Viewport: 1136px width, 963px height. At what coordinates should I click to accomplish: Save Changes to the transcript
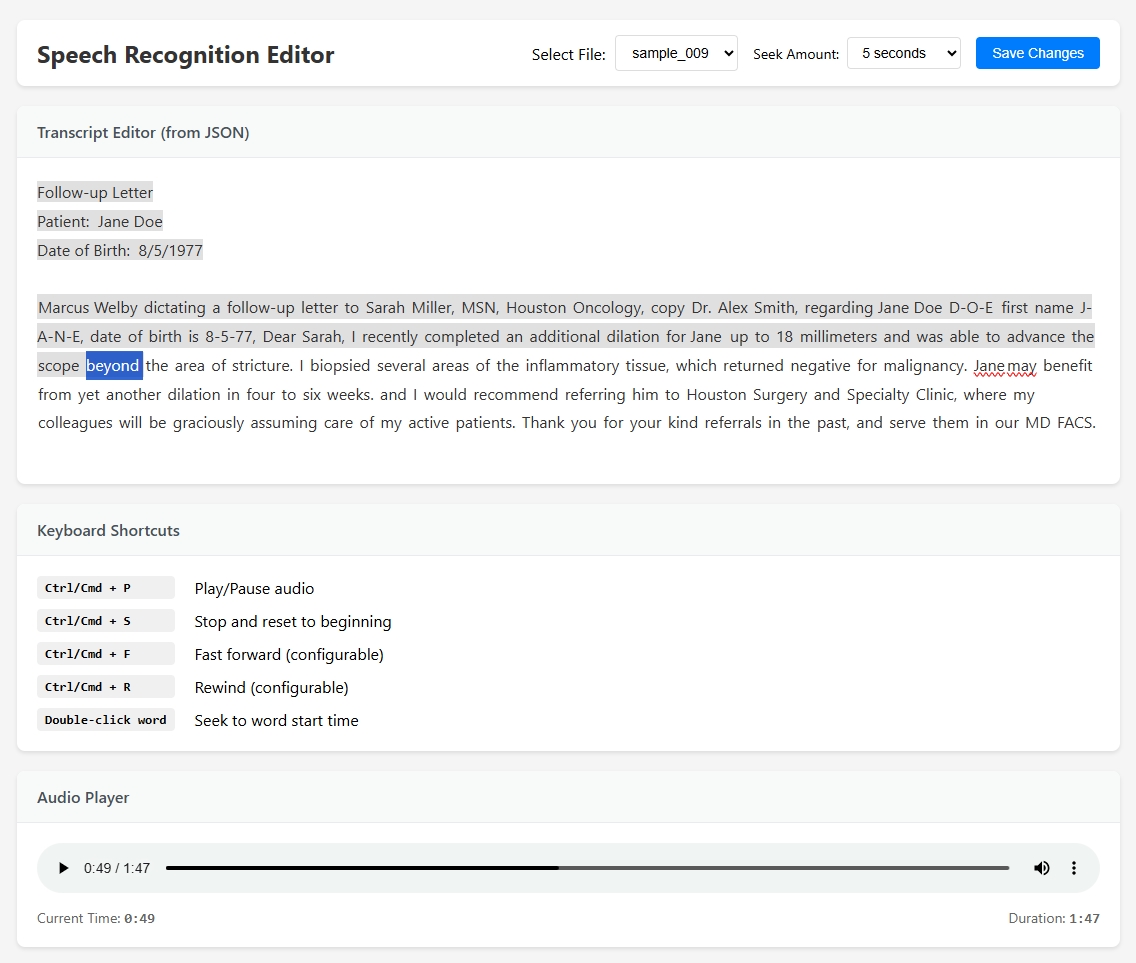tap(1037, 53)
